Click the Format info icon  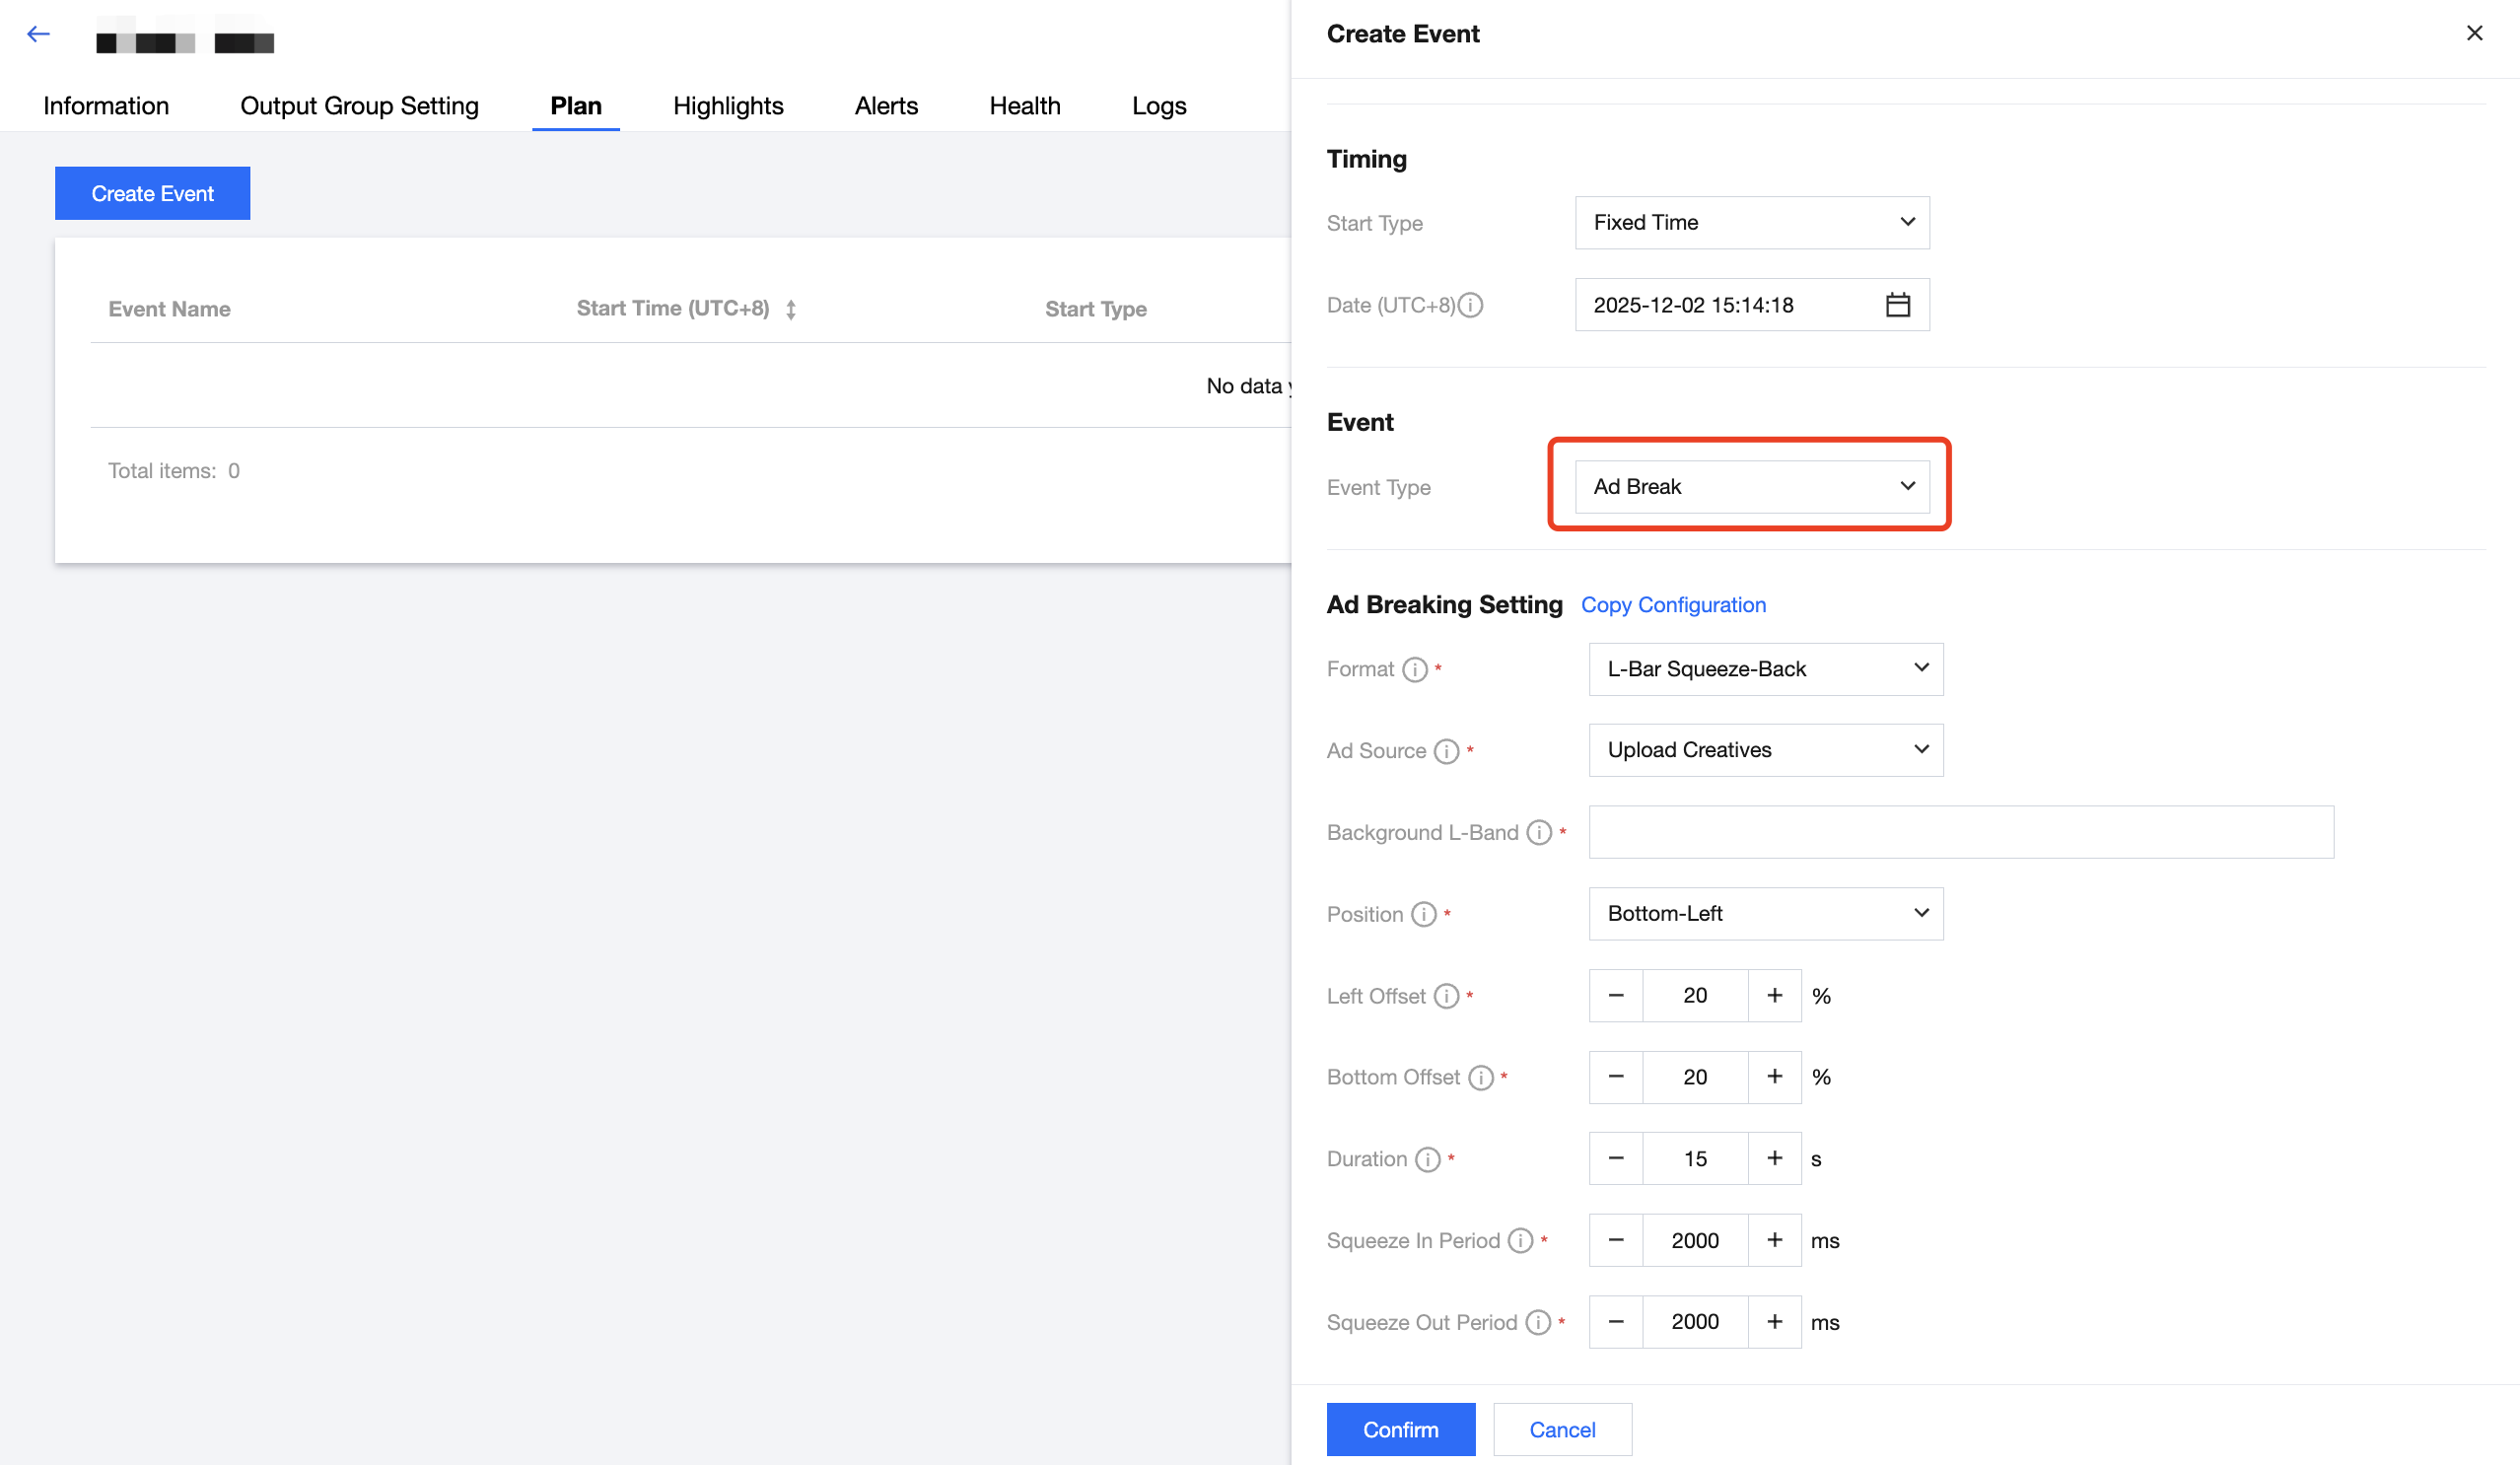pyautogui.click(x=1414, y=669)
